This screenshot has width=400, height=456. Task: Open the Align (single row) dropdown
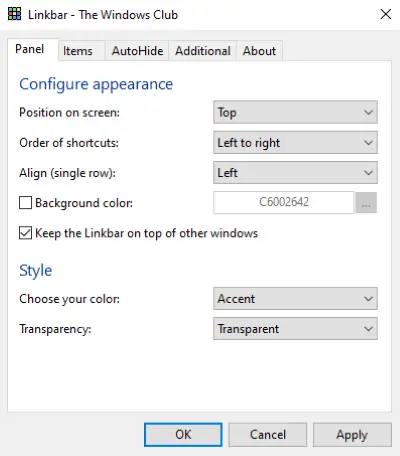[x=295, y=173]
